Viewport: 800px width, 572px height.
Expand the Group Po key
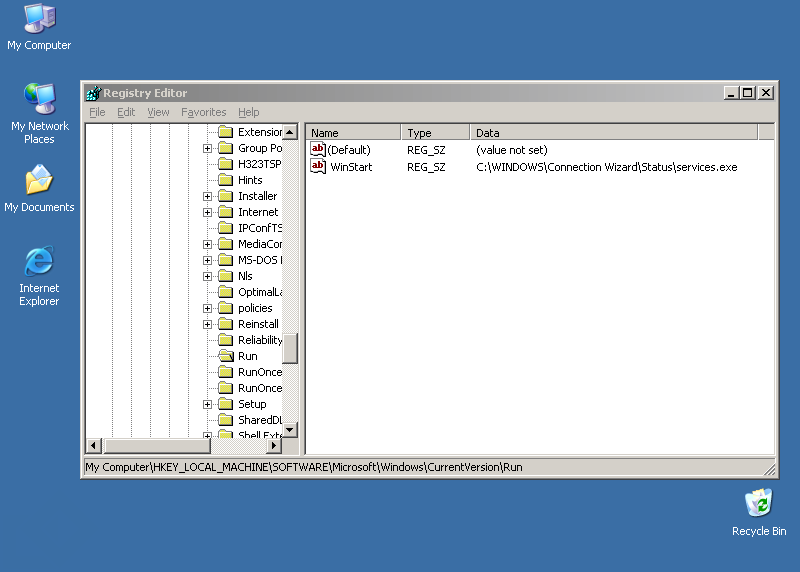(x=207, y=148)
